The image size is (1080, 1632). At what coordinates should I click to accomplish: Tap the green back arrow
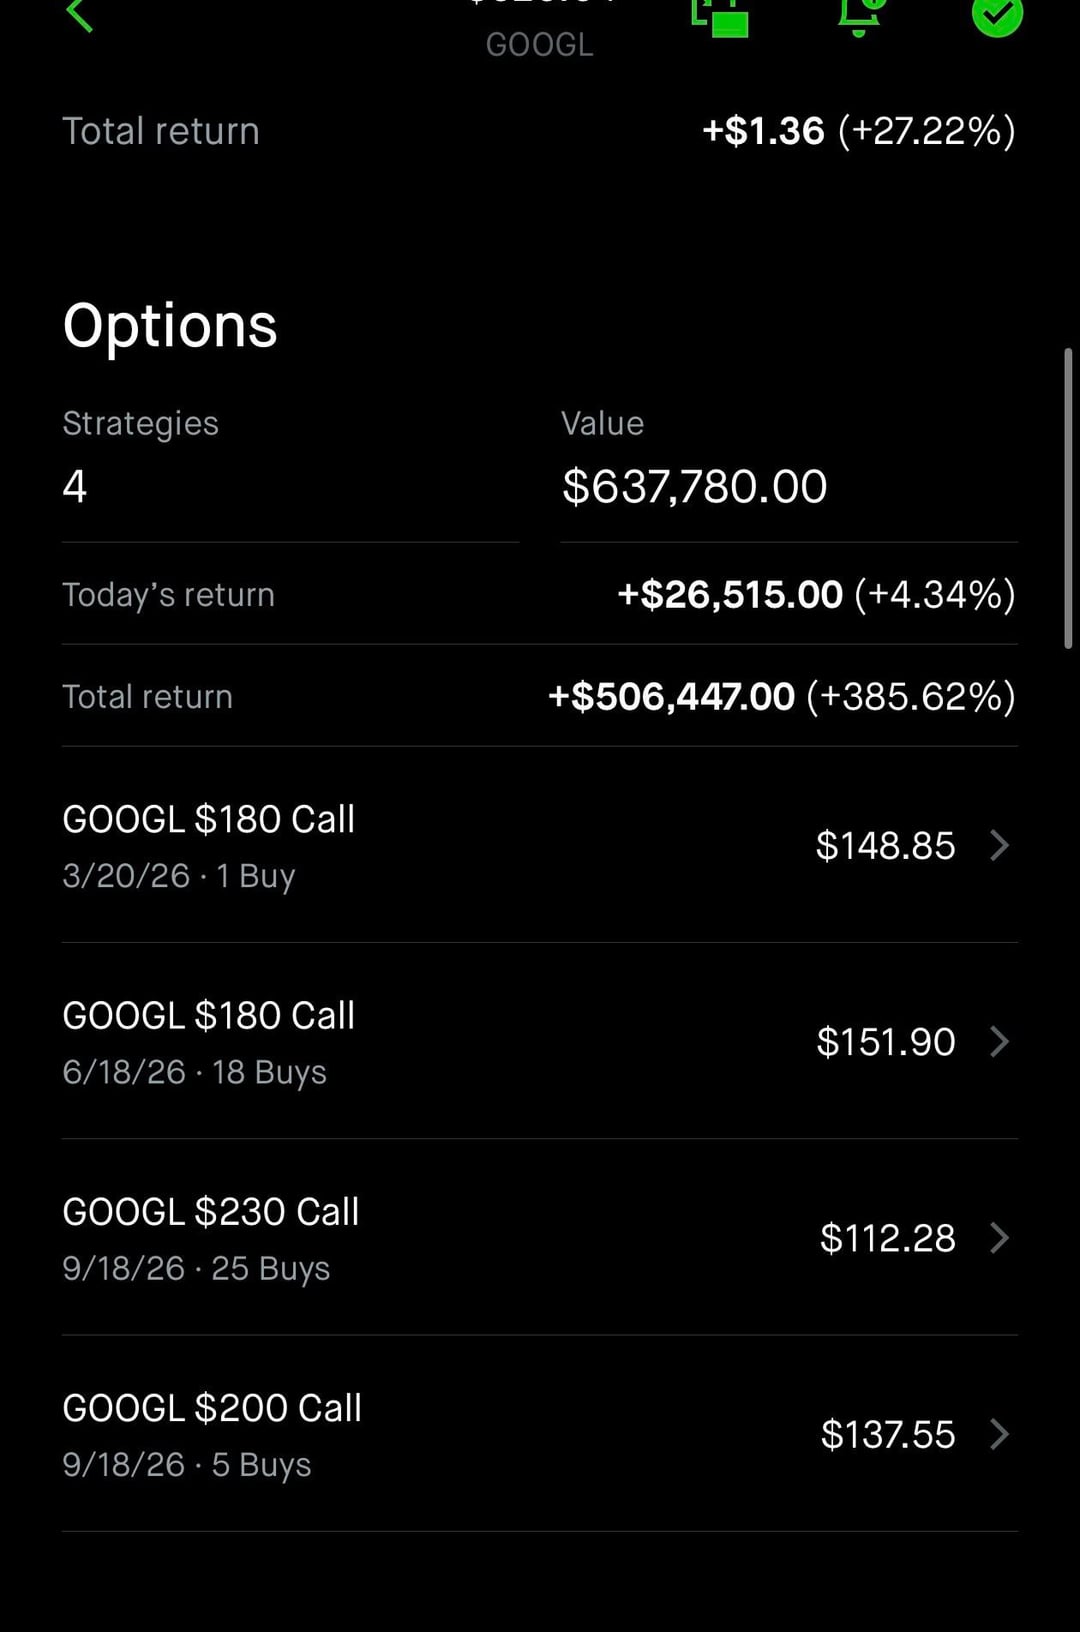click(x=79, y=14)
